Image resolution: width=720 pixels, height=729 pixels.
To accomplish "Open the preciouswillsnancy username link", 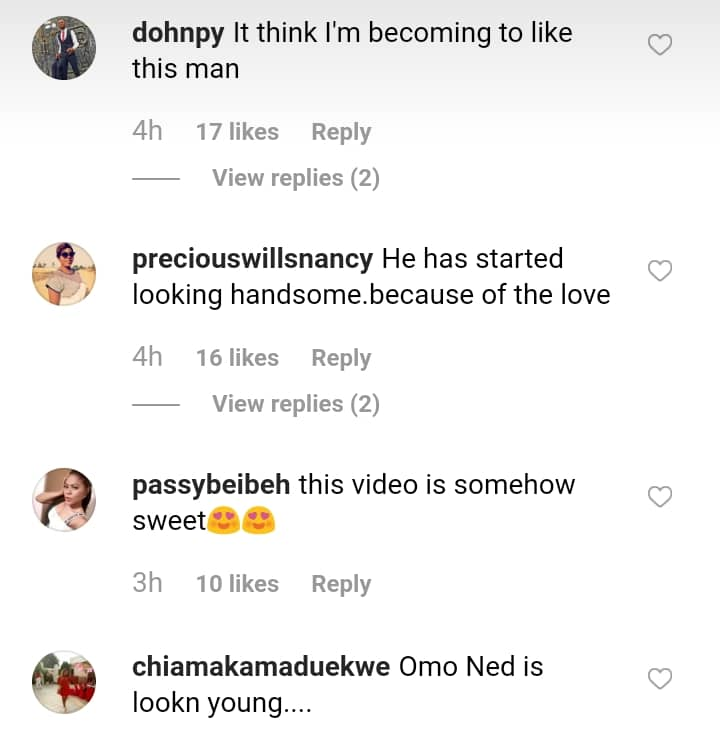I will click(252, 259).
